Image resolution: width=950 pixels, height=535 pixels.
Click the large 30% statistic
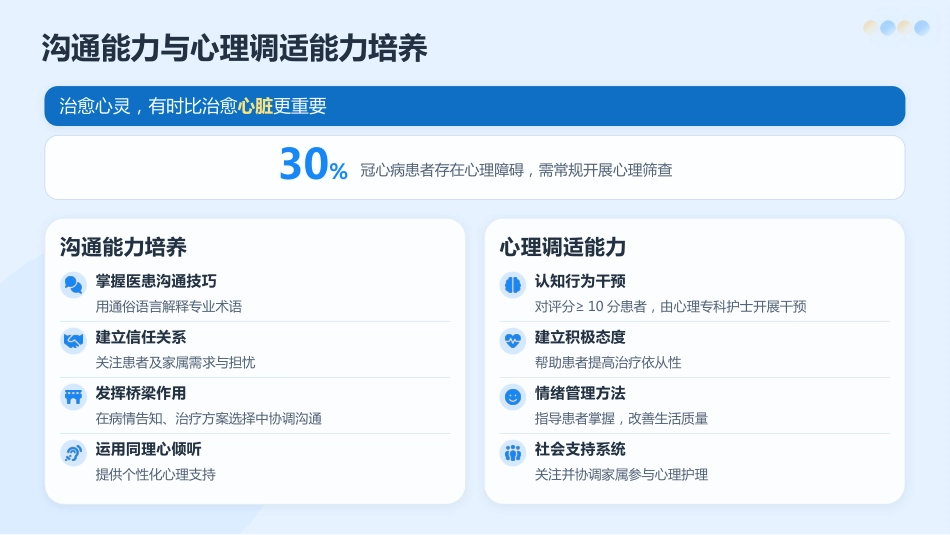313,164
